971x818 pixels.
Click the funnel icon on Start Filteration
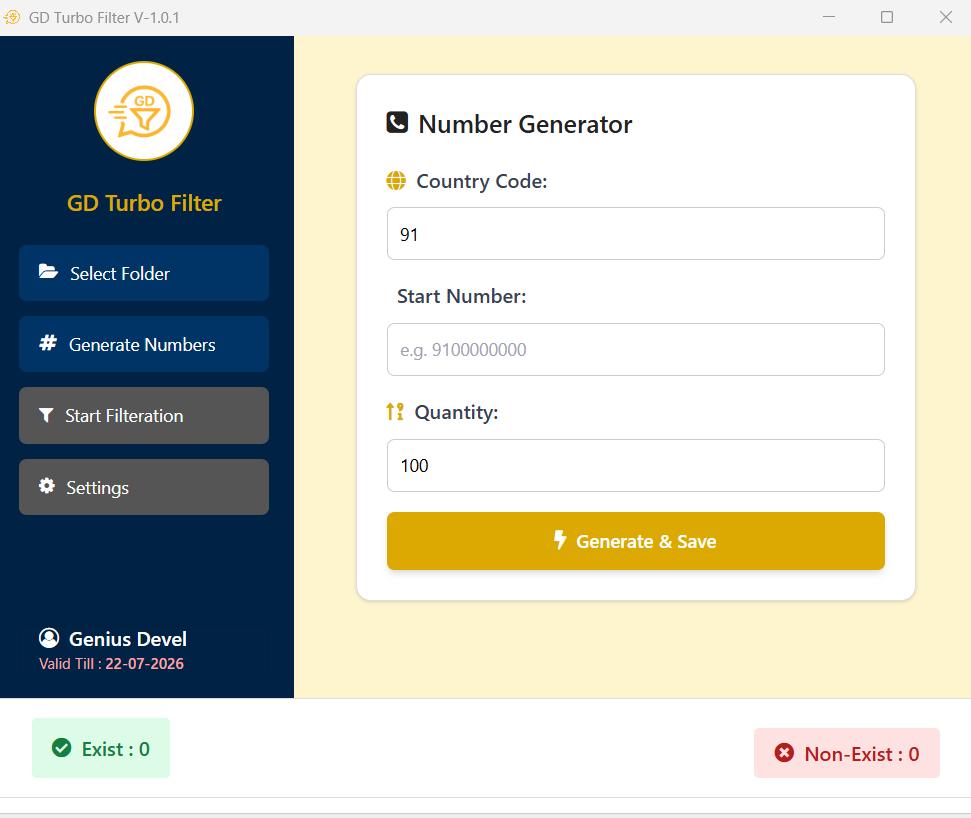46,415
